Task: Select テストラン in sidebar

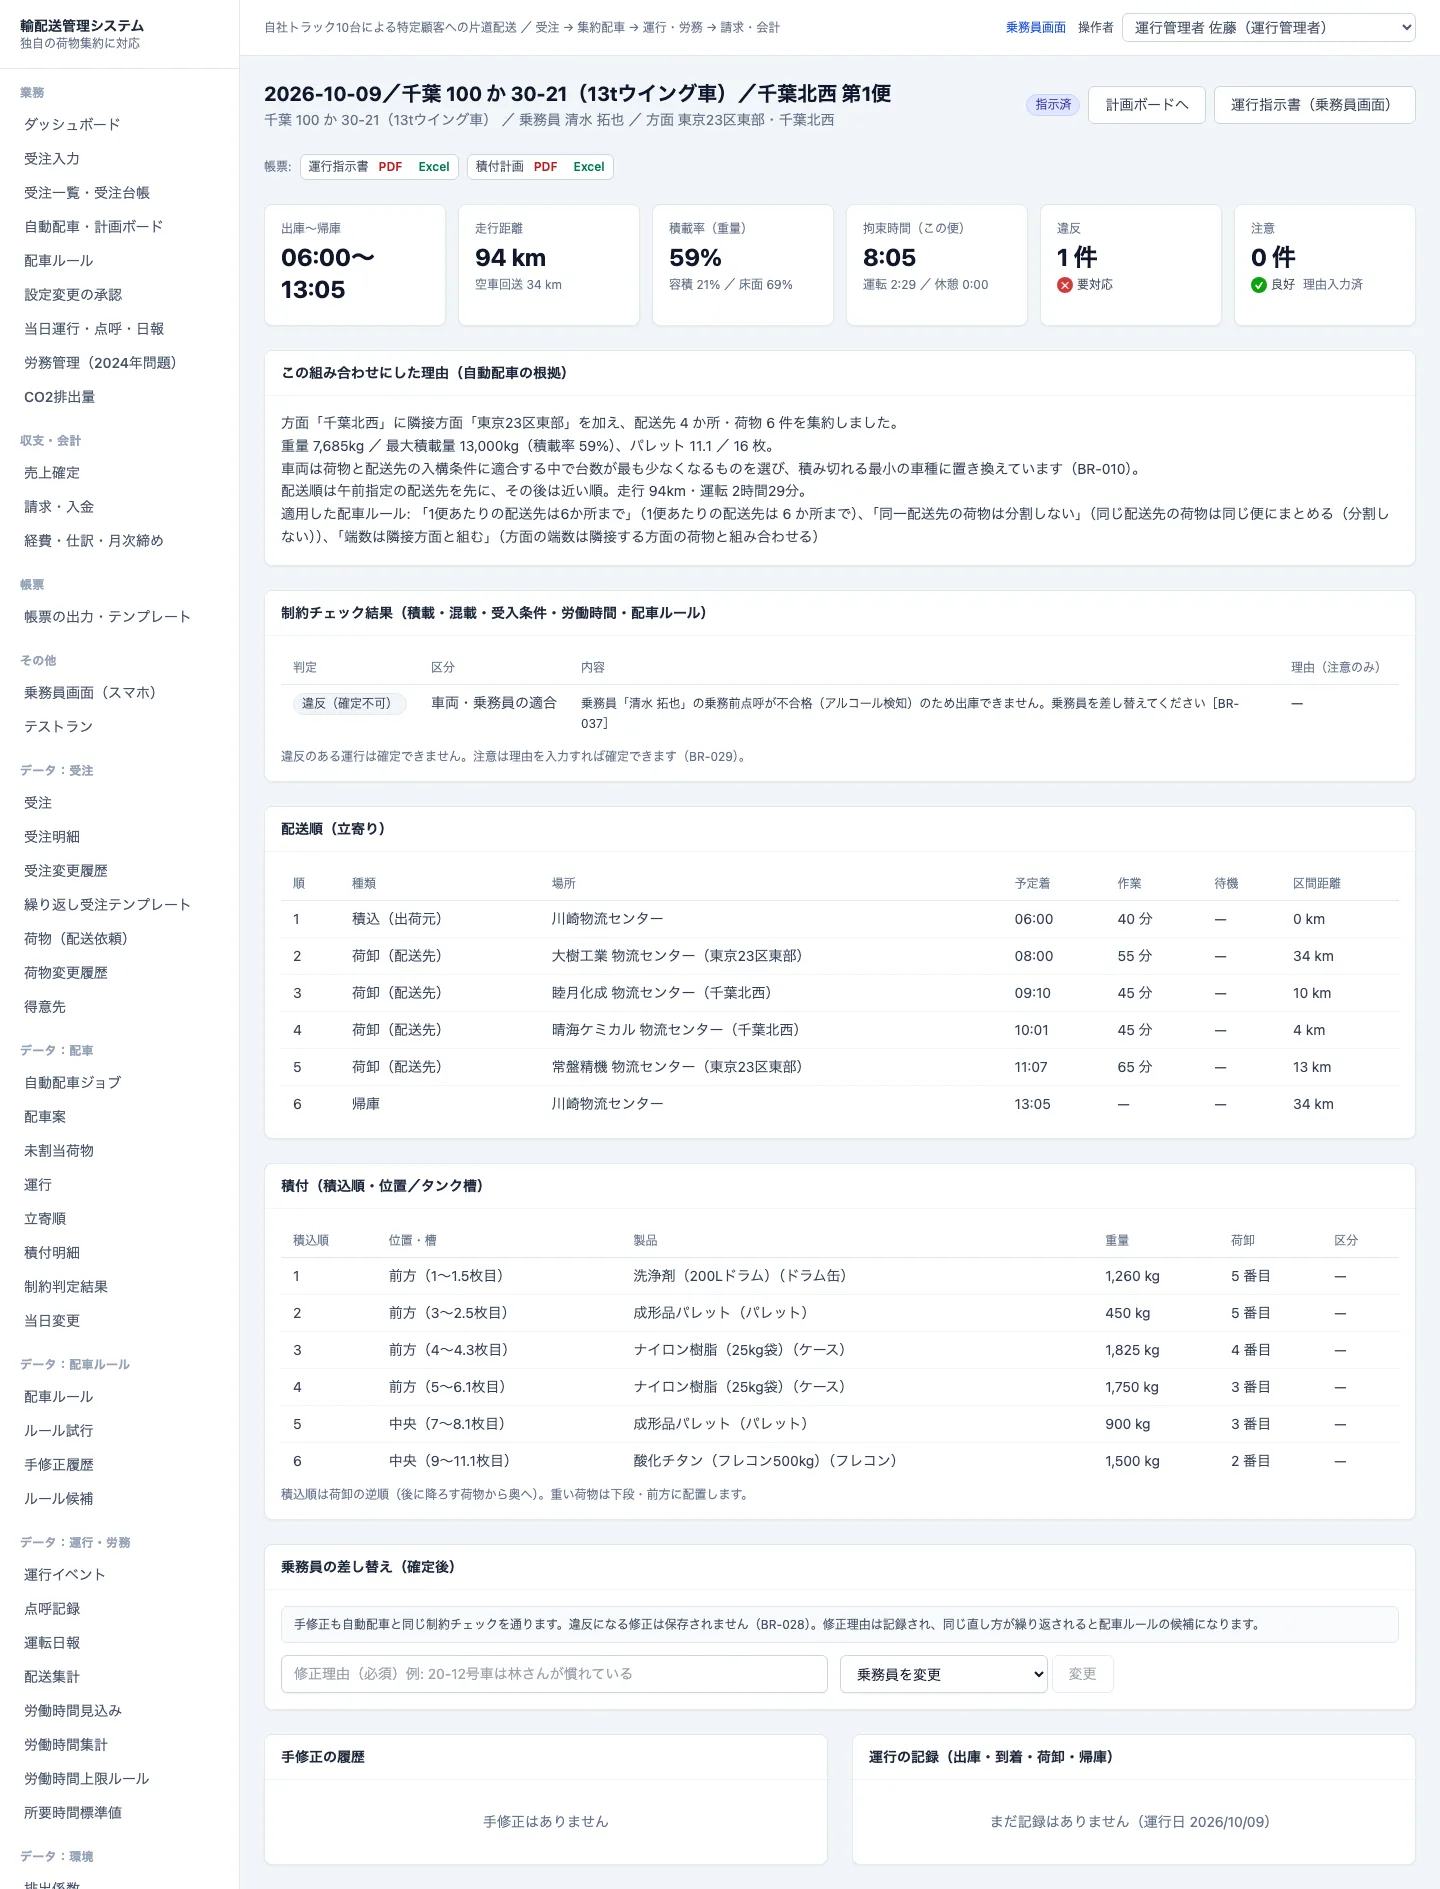Action: tap(59, 726)
